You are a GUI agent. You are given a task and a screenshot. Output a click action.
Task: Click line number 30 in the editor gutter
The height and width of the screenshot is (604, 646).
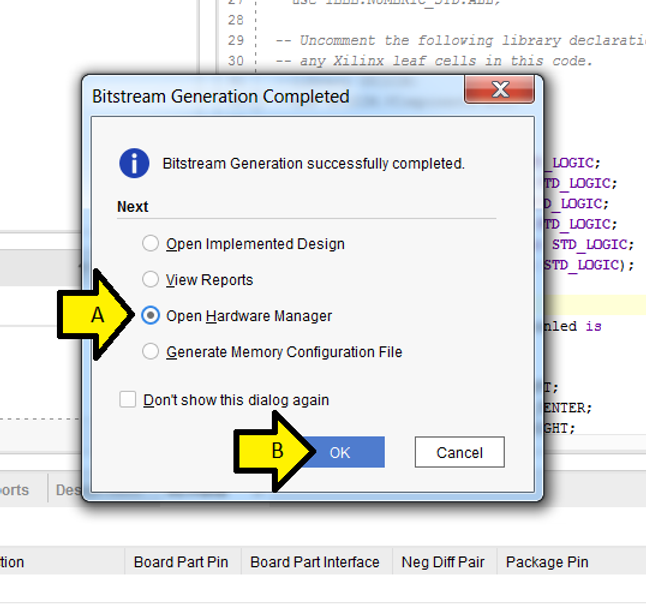point(235,60)
